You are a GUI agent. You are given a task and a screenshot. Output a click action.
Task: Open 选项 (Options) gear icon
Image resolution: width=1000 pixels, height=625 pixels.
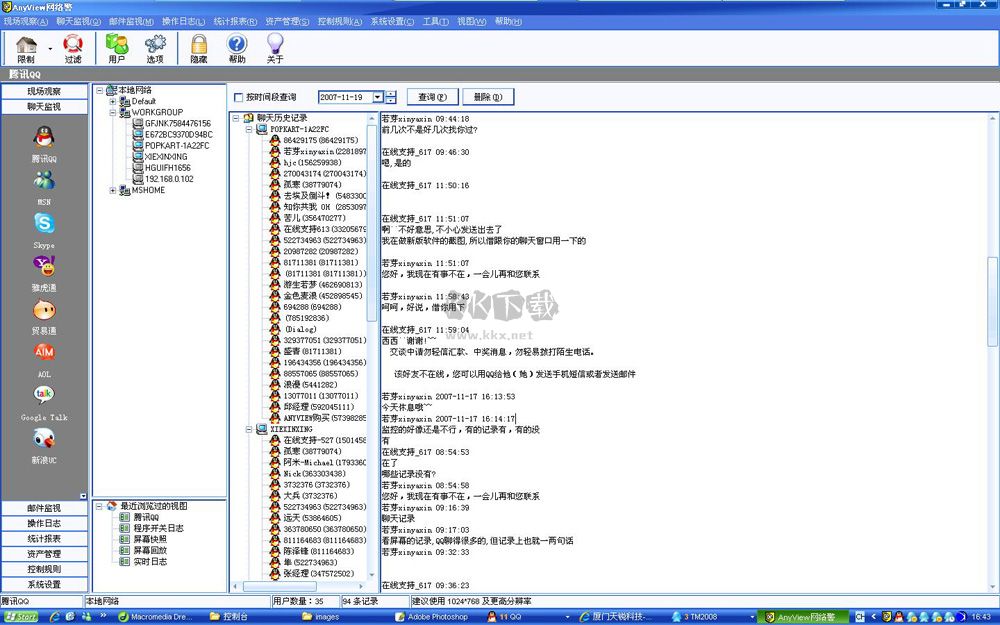(155, 48)
